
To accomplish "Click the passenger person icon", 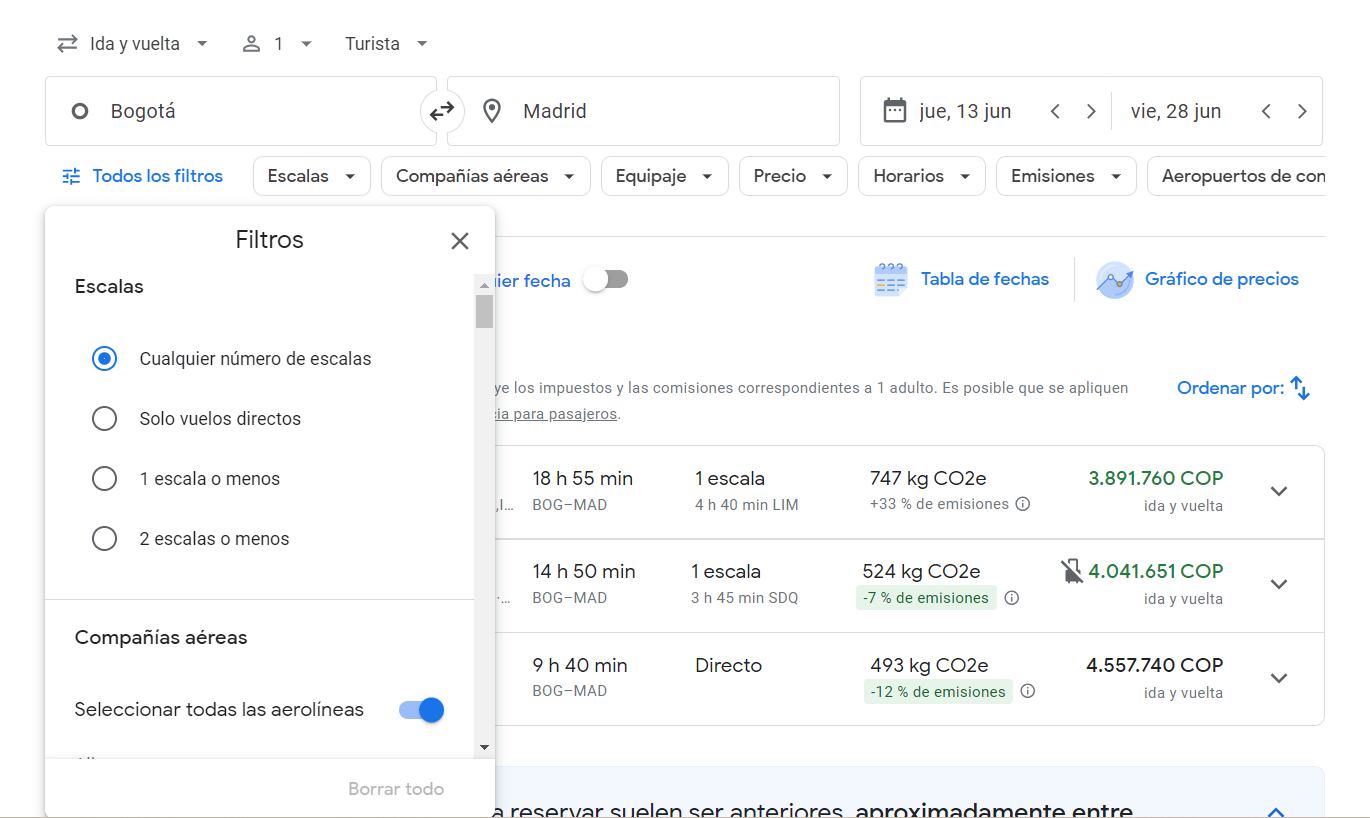I will click(251, 44).
